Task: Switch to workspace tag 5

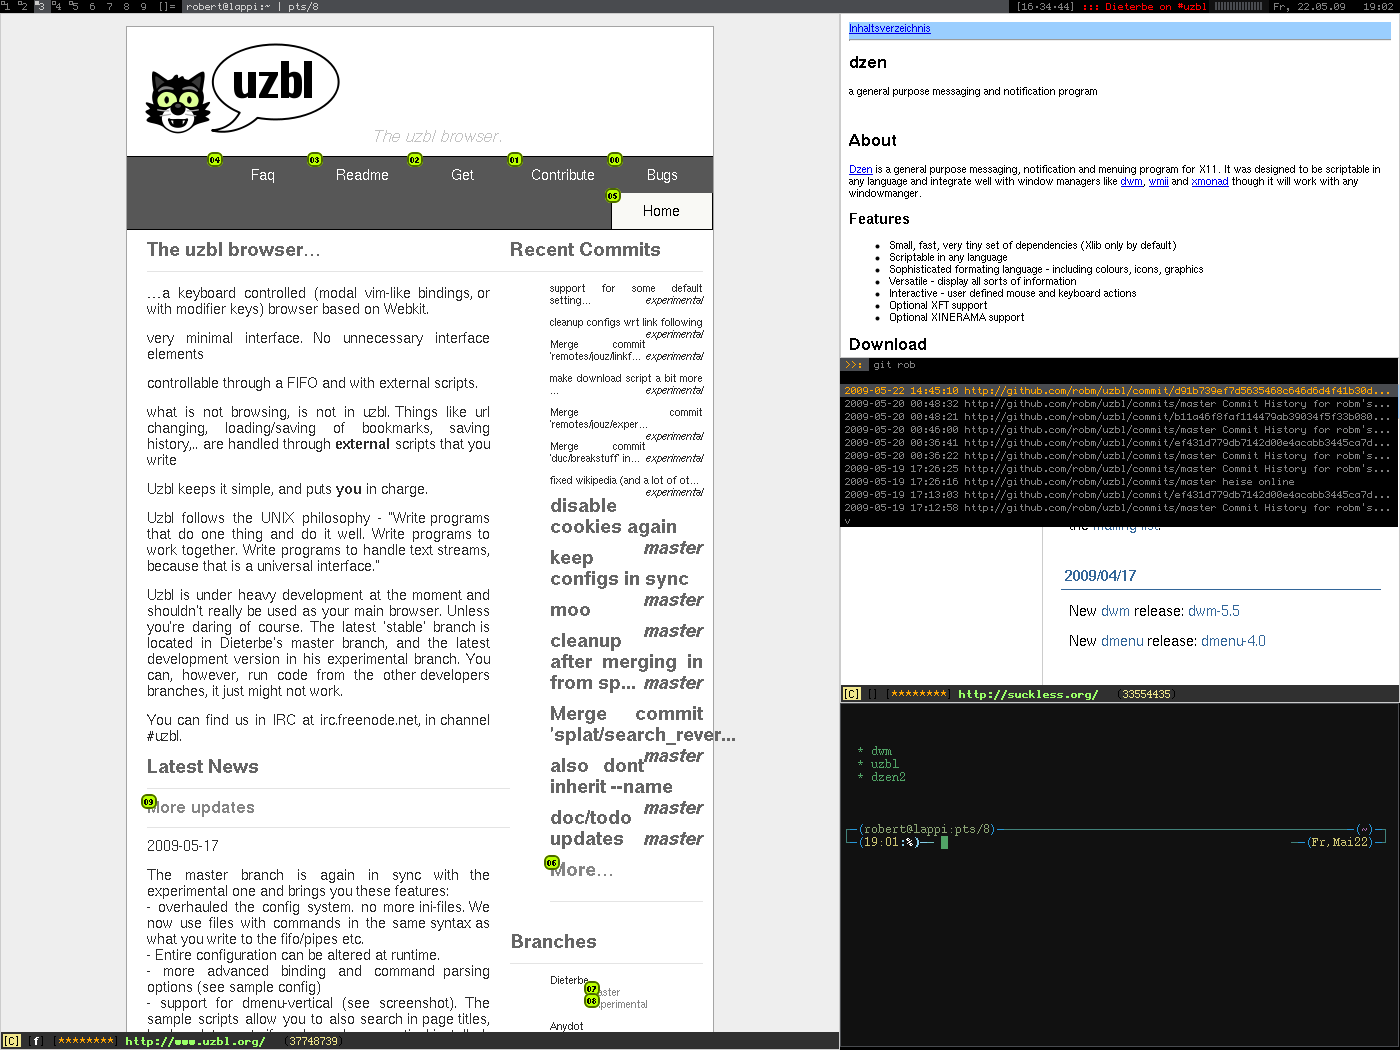Action: 74,6
